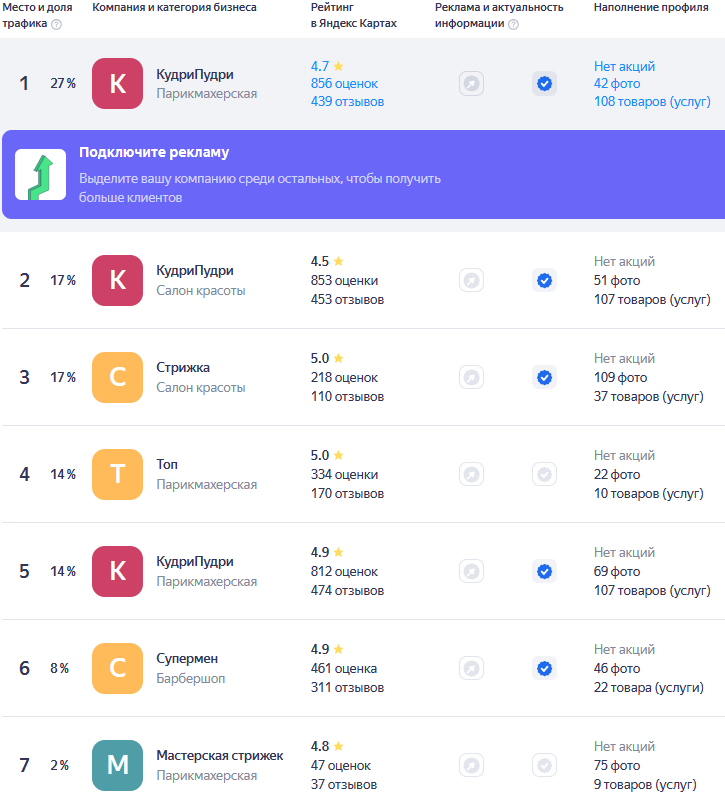Open '108 товаров (услуг)' link

[652, 101]
